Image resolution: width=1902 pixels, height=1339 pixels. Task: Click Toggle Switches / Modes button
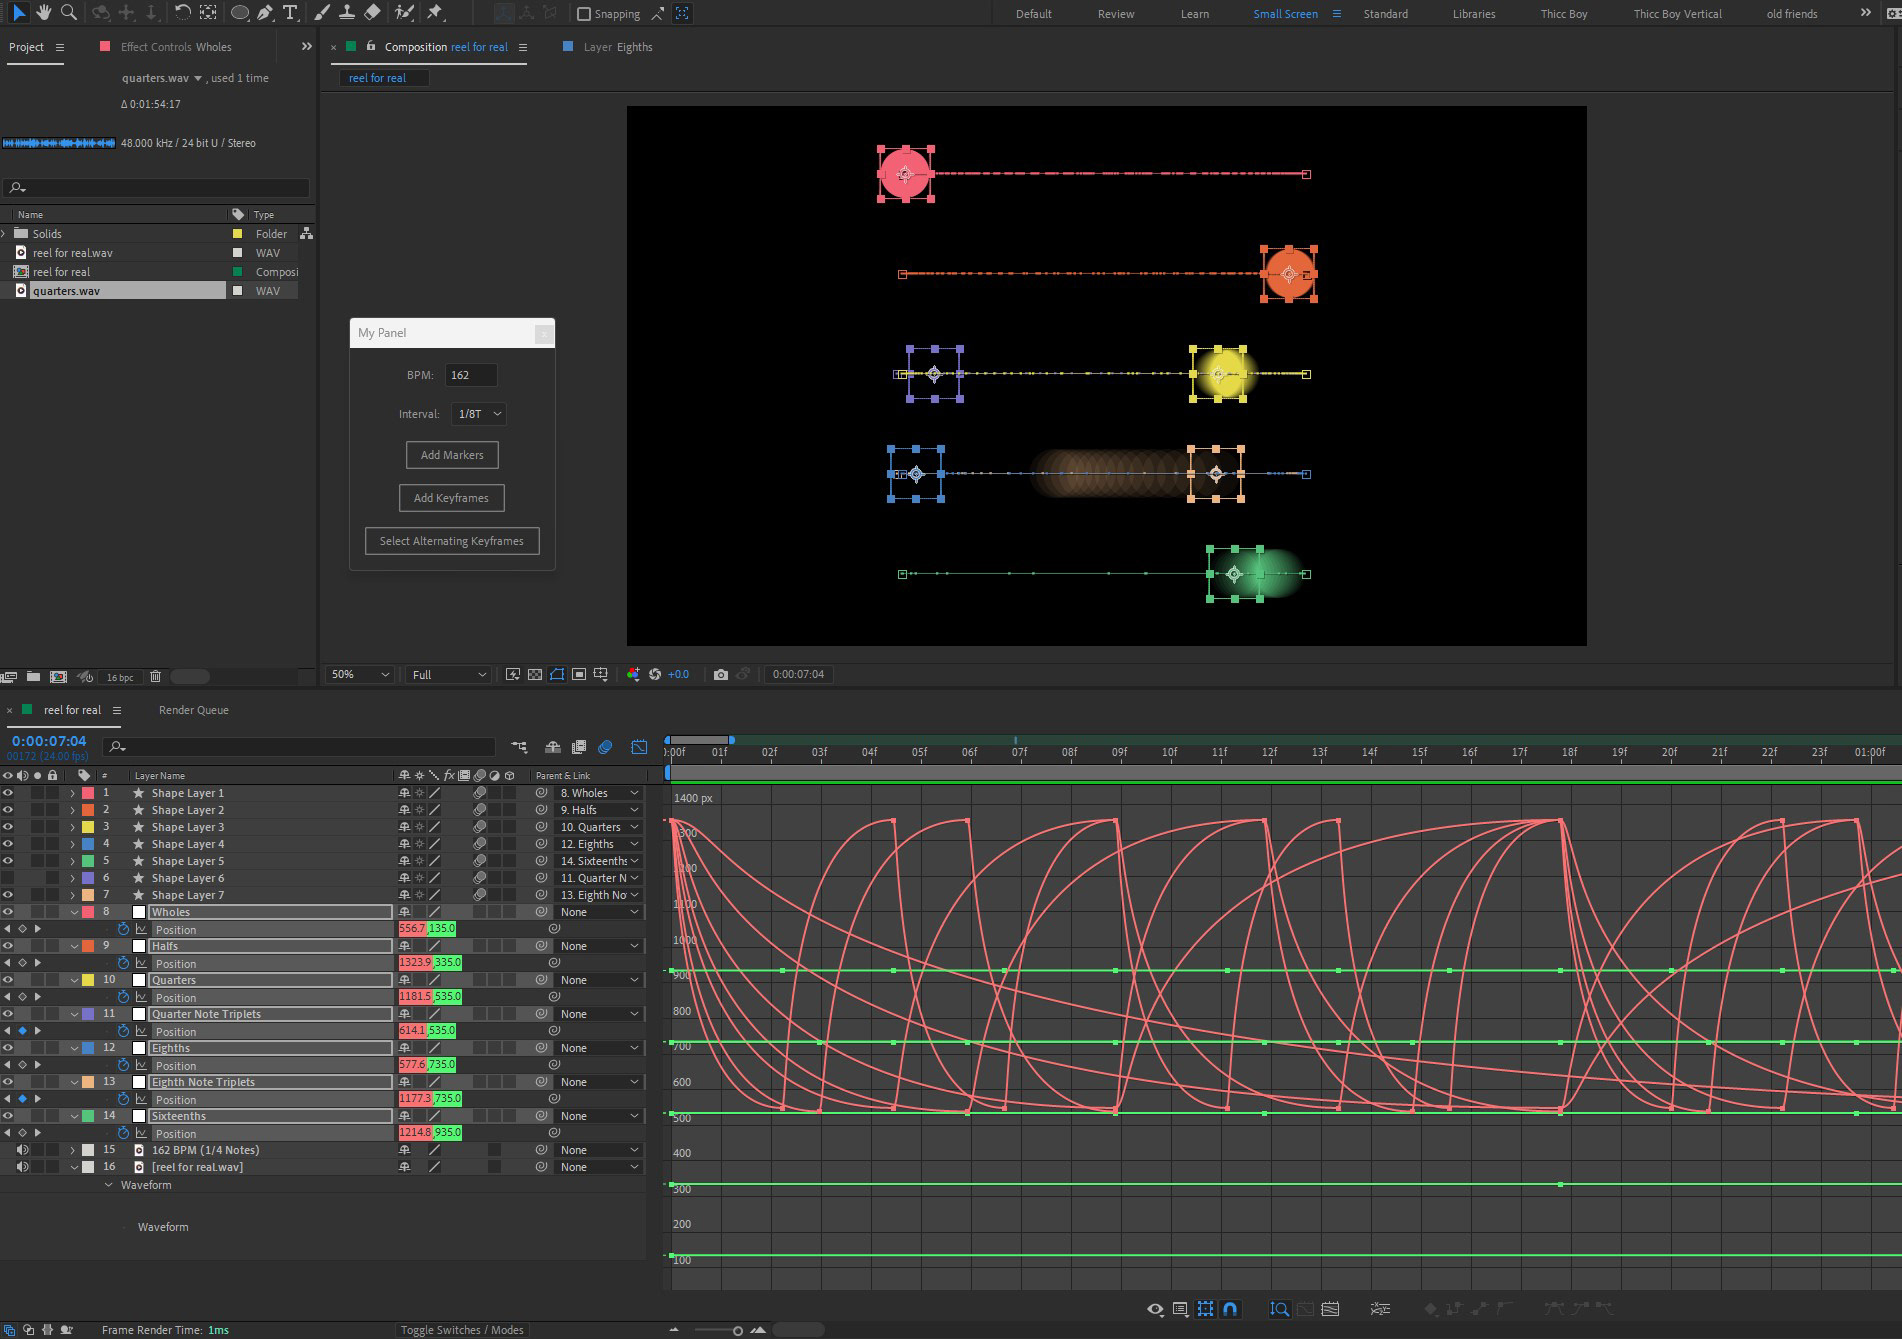(x=462, y=1330)
